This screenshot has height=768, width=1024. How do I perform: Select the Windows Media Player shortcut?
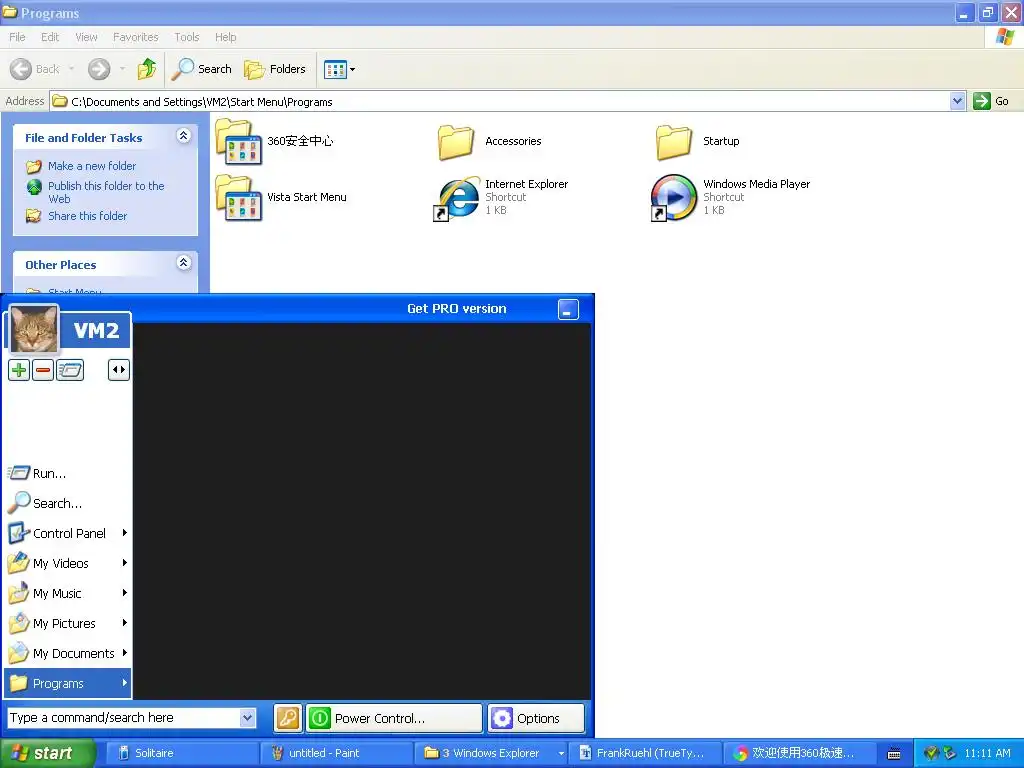click(x=730, y=197)
